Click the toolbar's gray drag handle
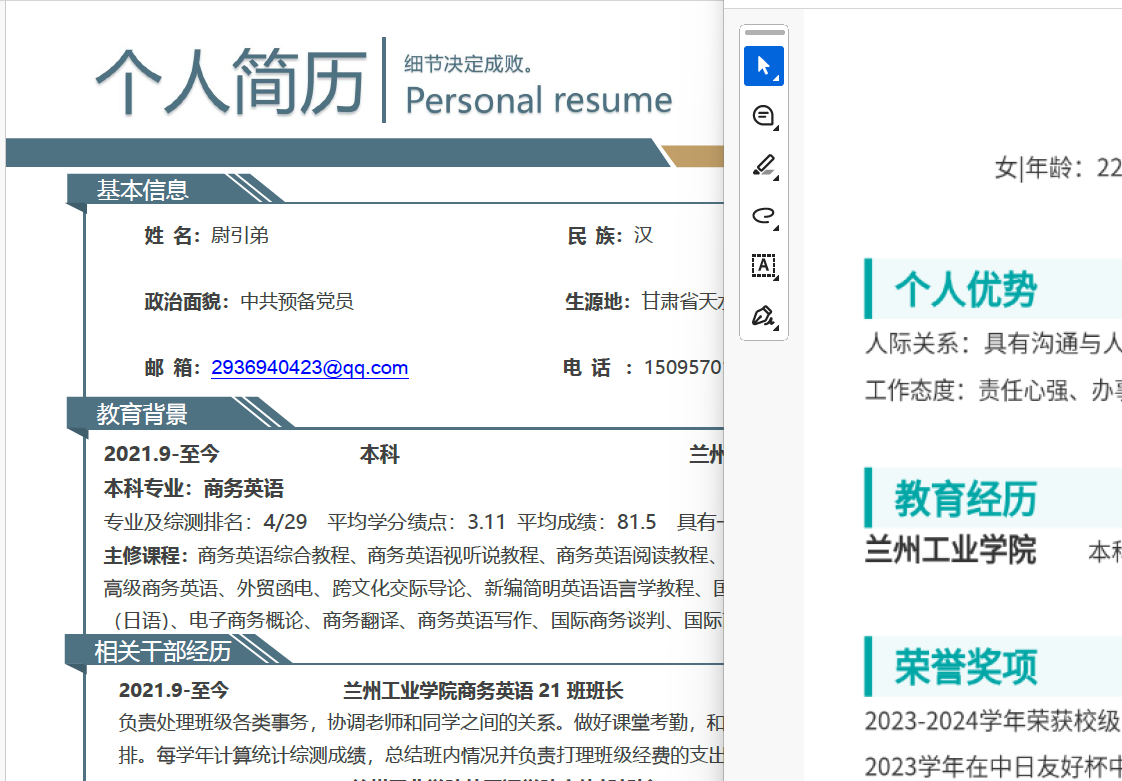1122x781 pixels. click(x=765, y=33)
